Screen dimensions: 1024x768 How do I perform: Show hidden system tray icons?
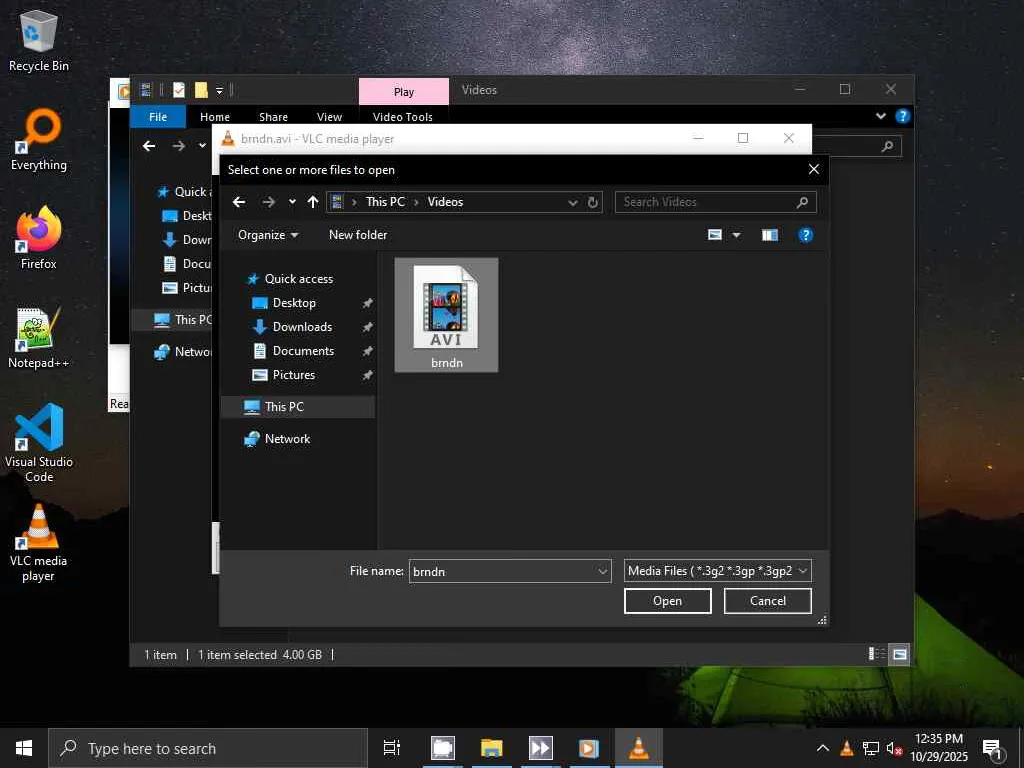tap(823, 748)
